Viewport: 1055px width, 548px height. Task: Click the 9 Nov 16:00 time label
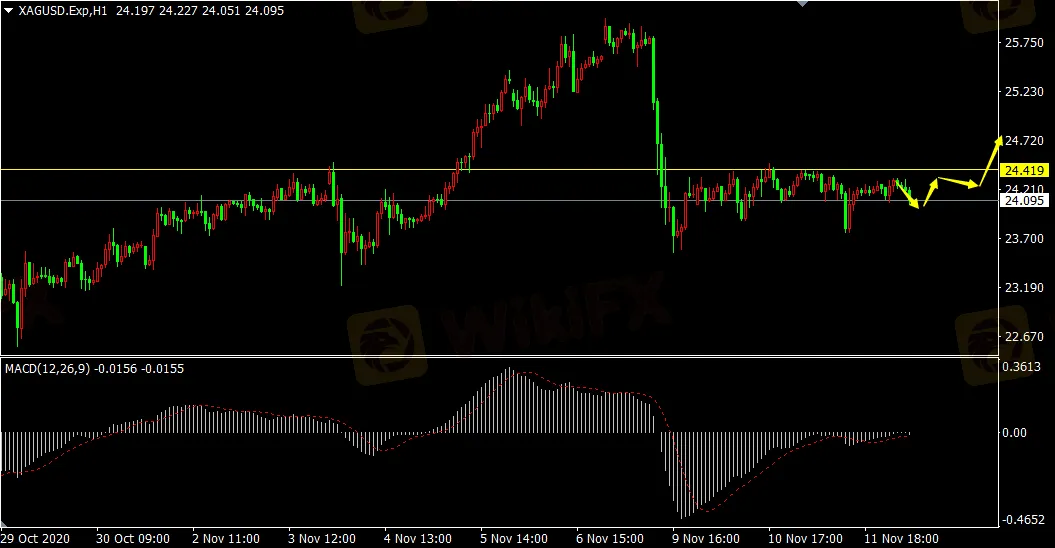(x=706, y=539)
